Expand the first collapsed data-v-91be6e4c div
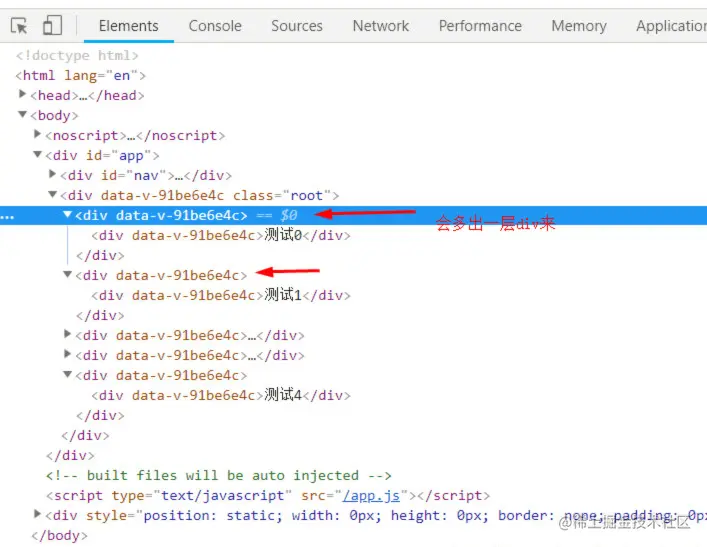 [x=68, y=334]
